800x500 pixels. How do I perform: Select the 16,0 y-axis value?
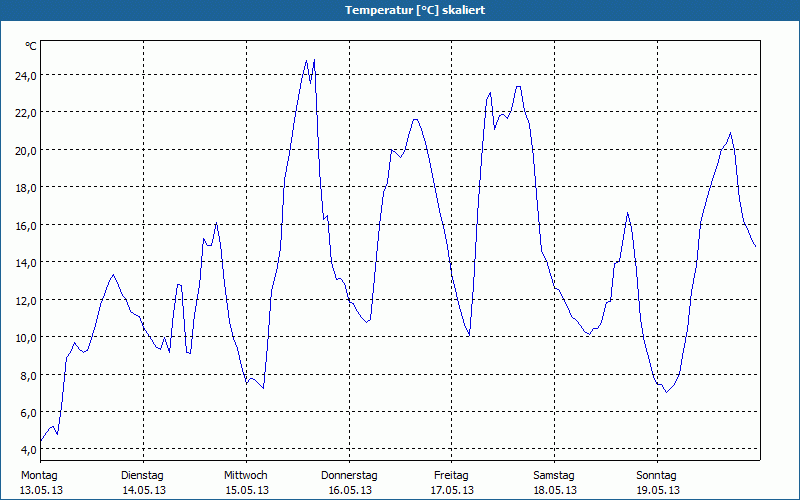(x=26, y=225)
